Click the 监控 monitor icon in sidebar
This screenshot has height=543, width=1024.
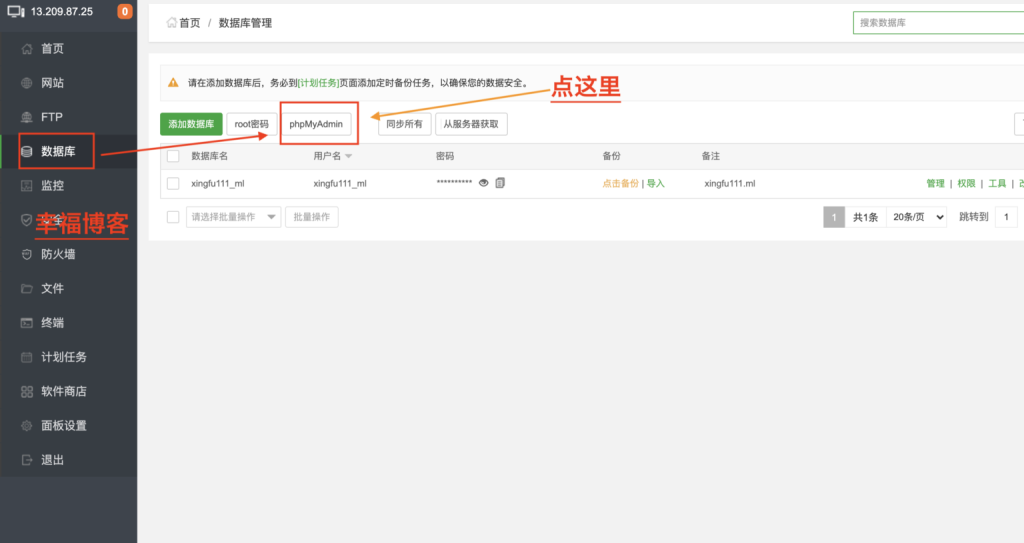coord(26,186)
